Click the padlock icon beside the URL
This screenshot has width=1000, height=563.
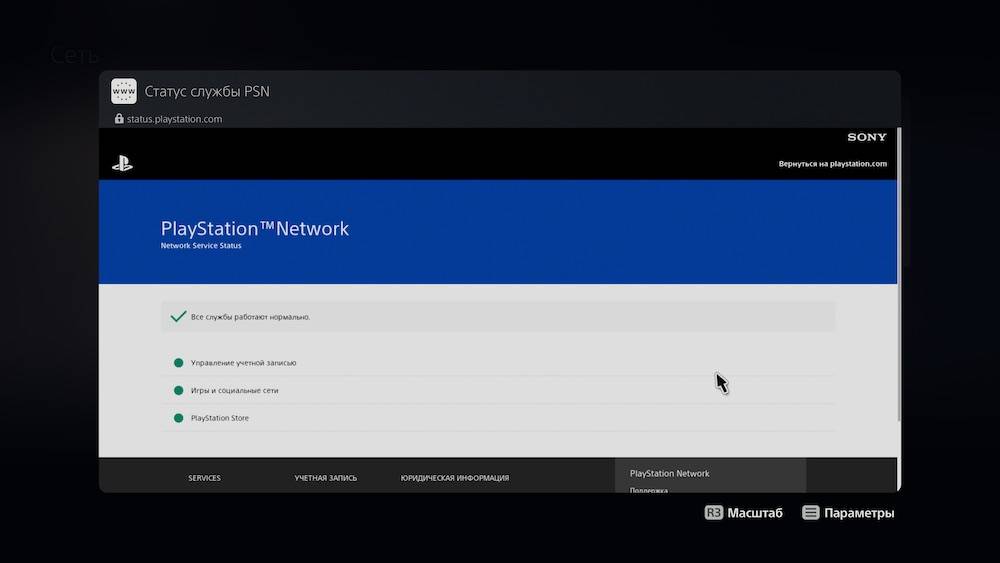pyautogui.click(x=119, y=119)
